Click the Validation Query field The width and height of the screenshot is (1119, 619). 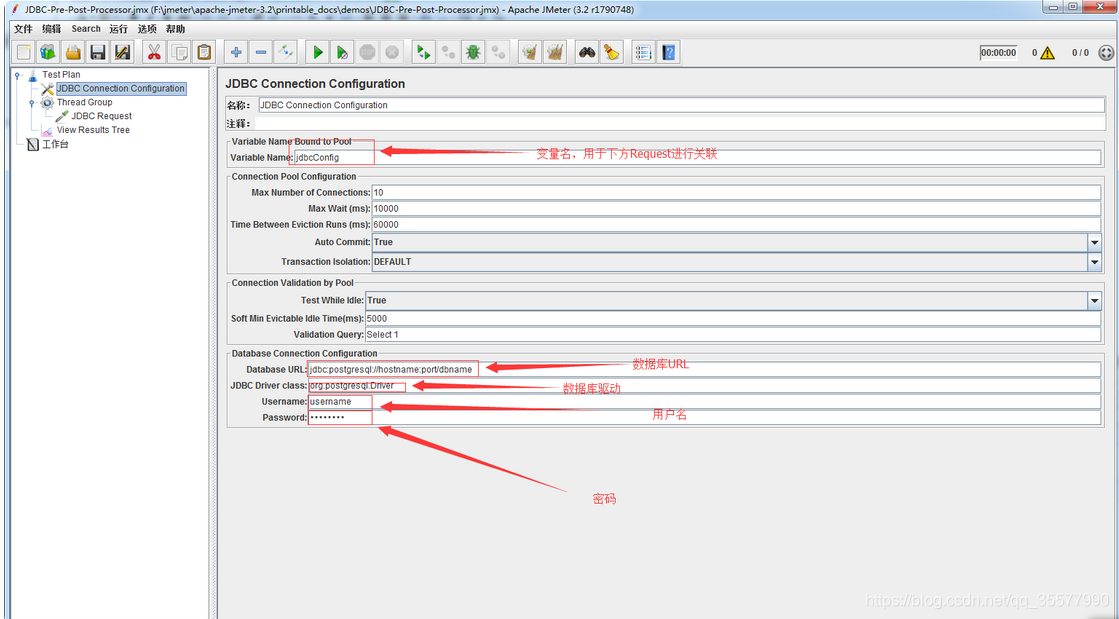pyautogui.click(x=733, y=335)
